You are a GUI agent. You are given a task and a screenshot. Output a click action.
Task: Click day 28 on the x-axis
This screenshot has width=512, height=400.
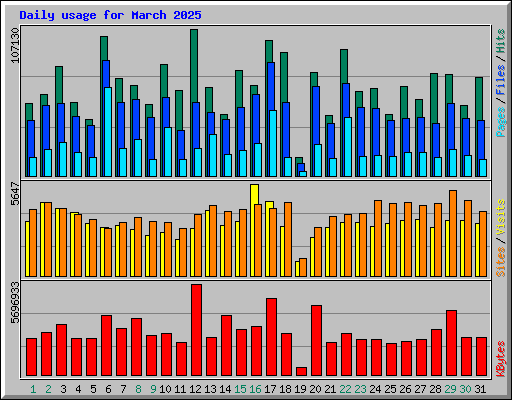tap(435, 389)
